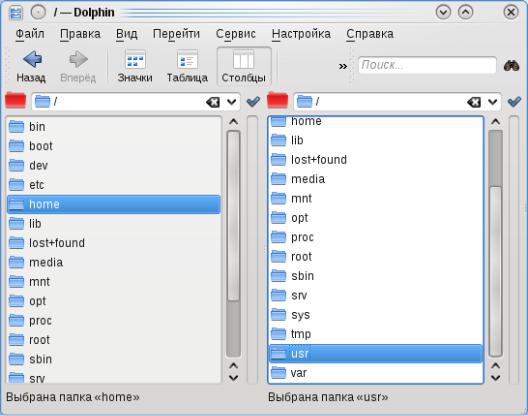Switch to Значки icons view
Viewport: 528px width, 416px height.
[135, 67]
